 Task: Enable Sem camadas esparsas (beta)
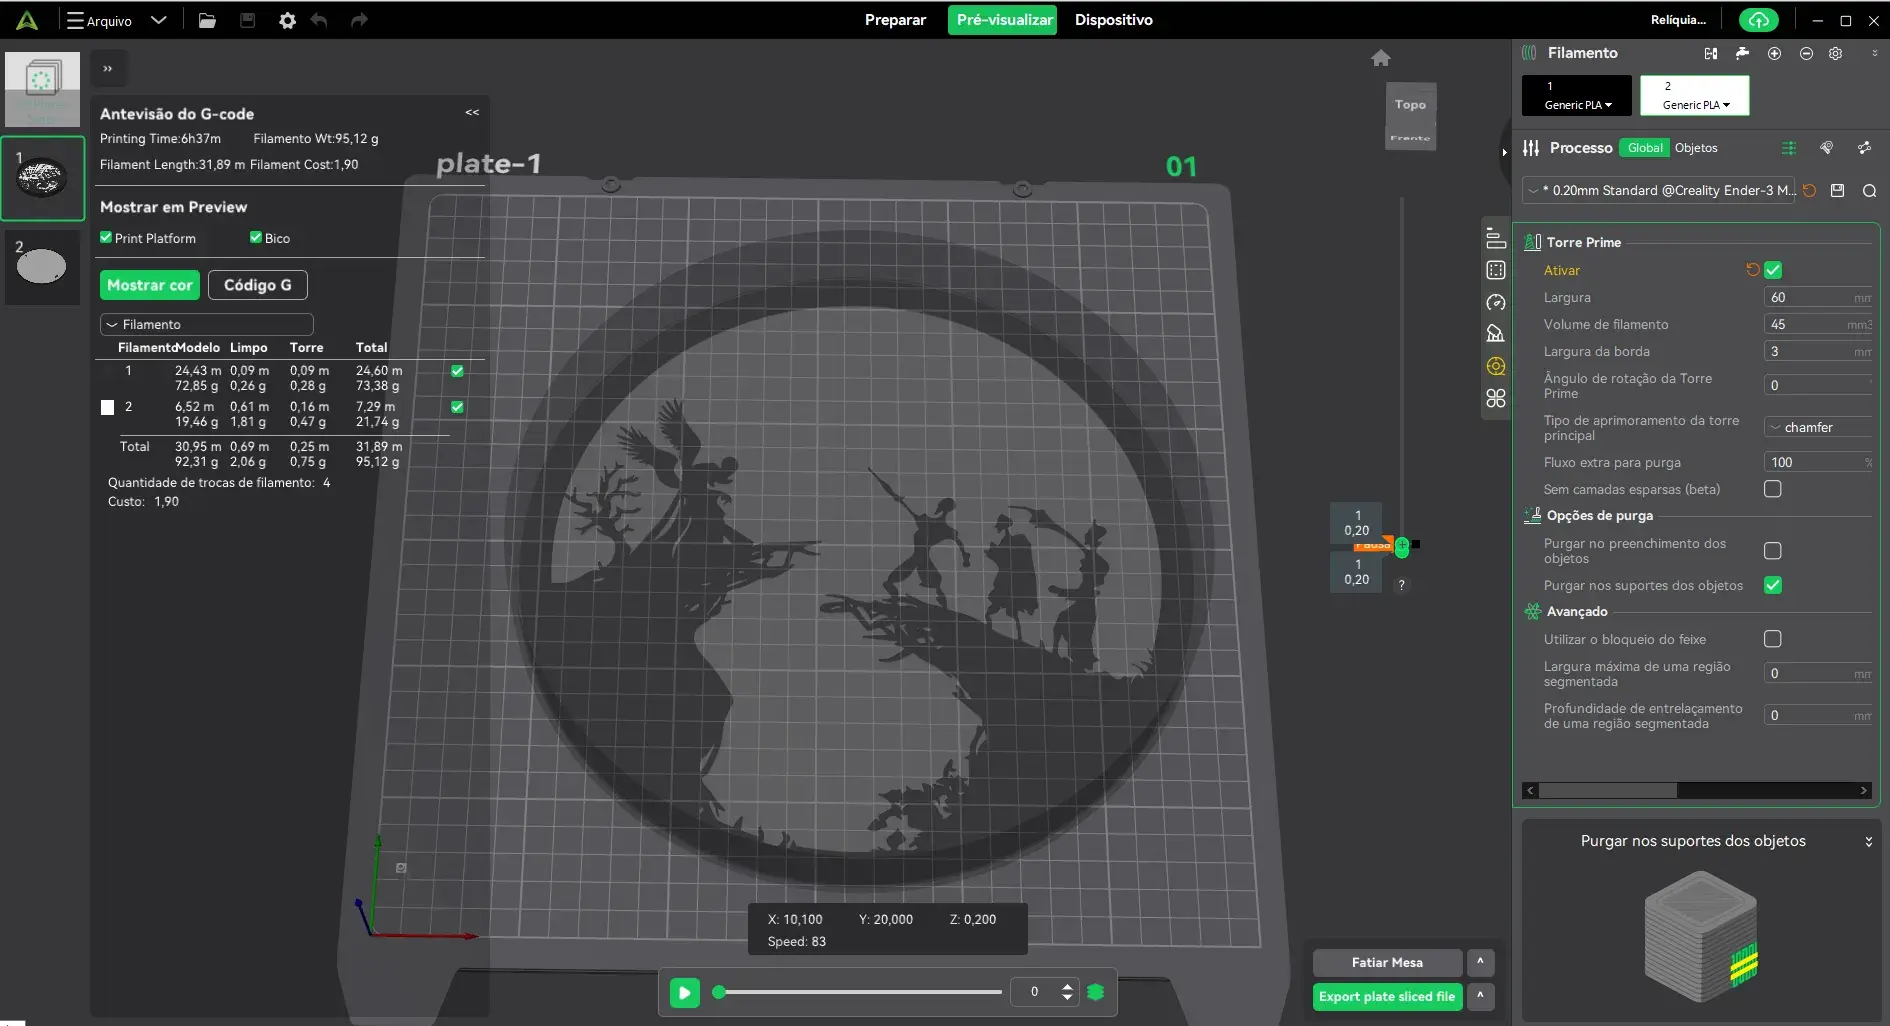[x=1773, y=489]
